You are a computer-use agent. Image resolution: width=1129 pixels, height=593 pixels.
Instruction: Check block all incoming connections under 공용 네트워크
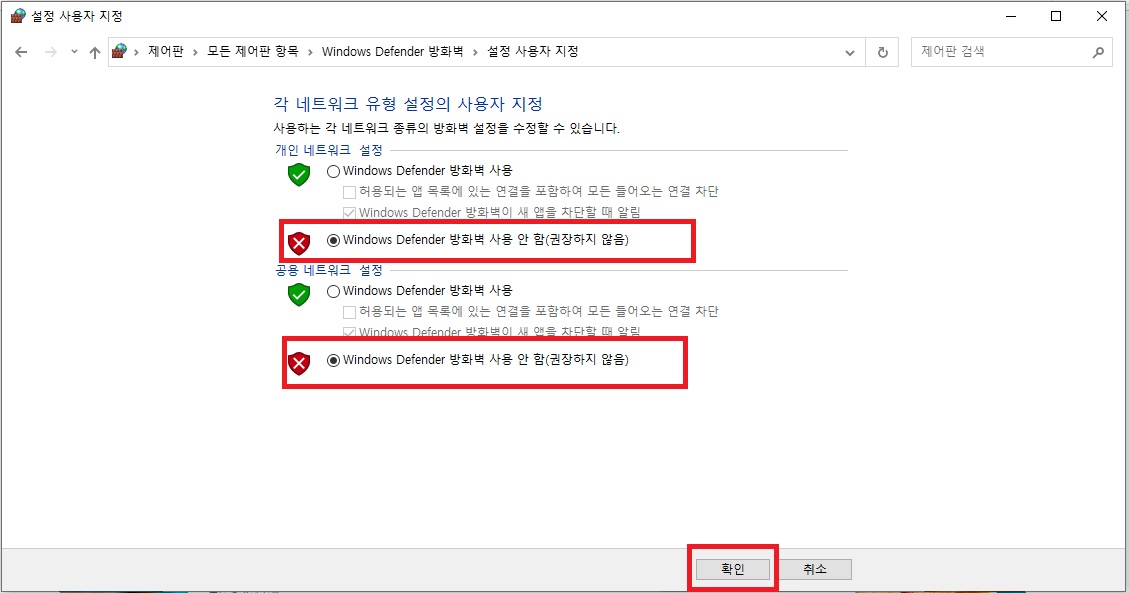click(349, 312)
